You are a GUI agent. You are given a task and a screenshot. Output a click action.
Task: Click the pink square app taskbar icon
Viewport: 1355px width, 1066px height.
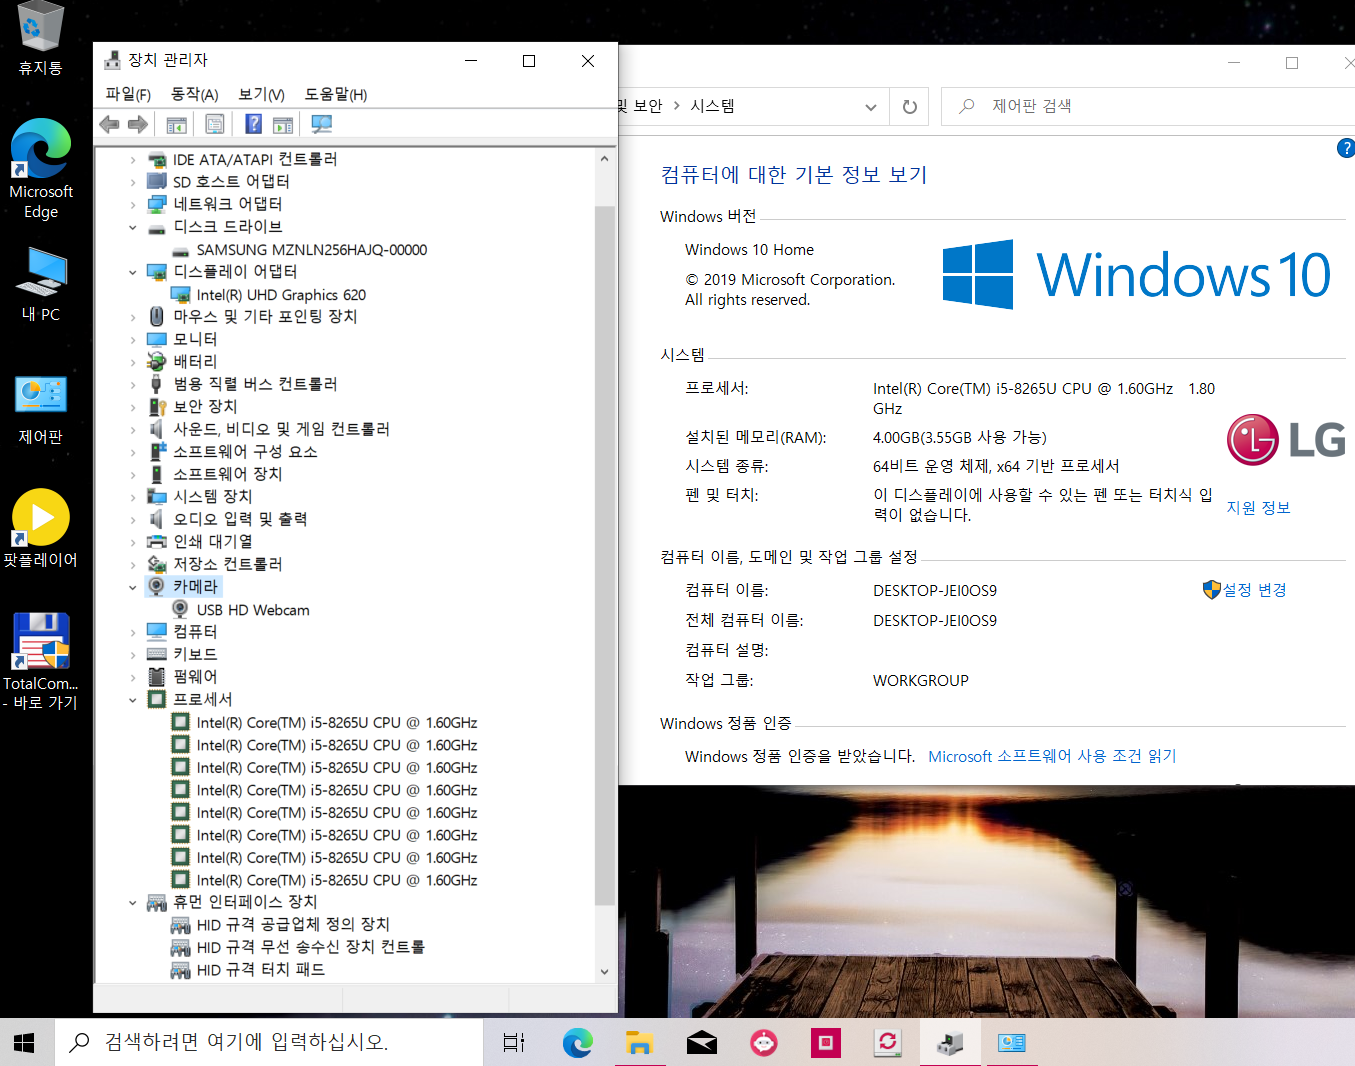point(826,1043)
